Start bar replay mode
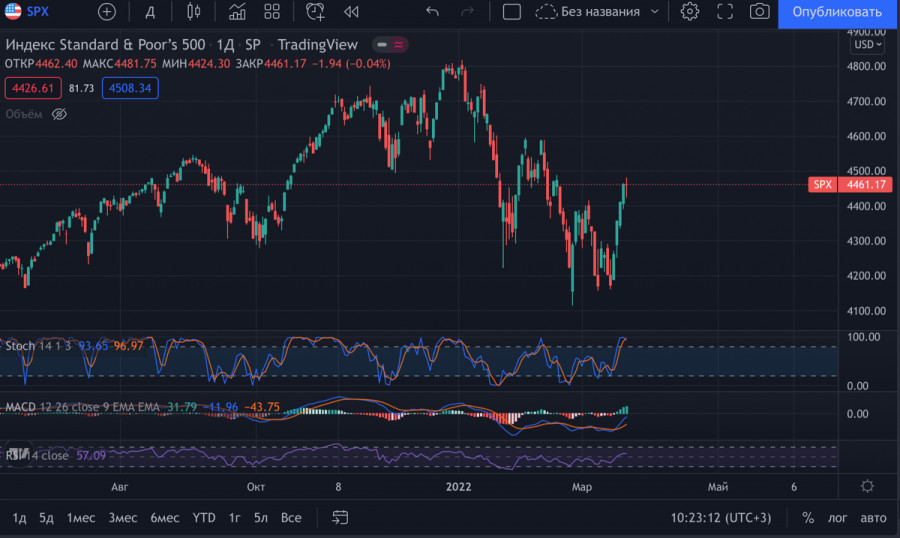Screen dimensions: 900x538 (x=351, y=11)
